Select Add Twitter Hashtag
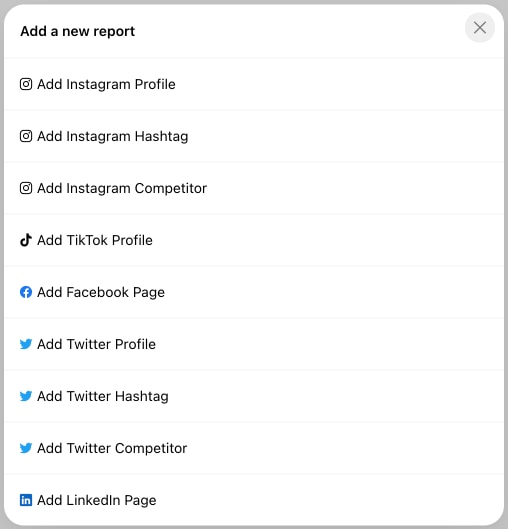The height and width of the screenshot is (529, 508). (x=254, y=396)
